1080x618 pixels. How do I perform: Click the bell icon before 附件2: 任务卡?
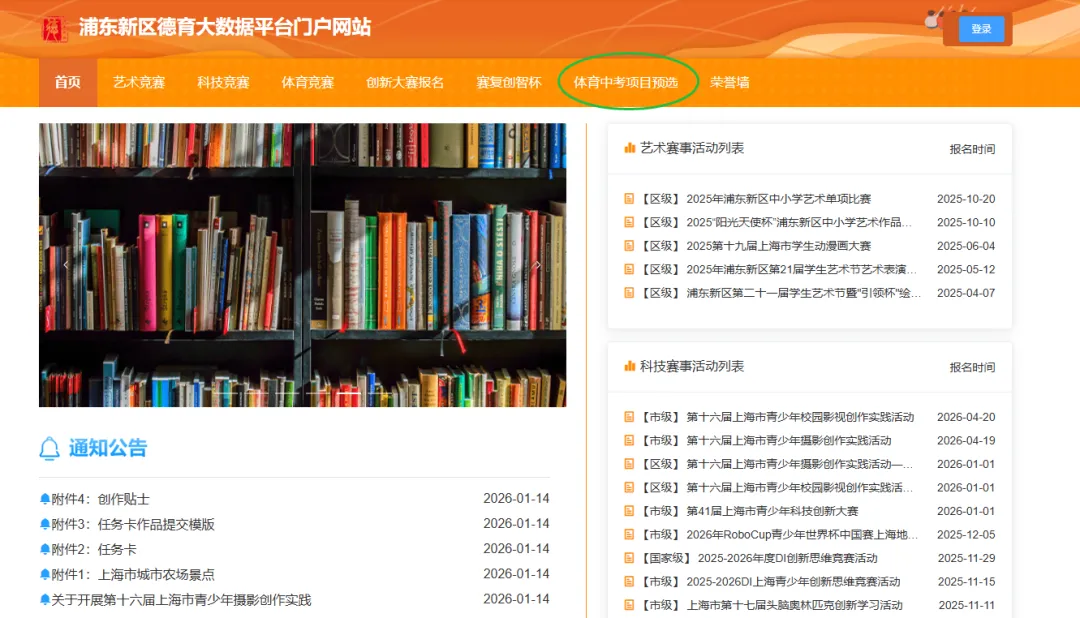[x=43, y=548]
